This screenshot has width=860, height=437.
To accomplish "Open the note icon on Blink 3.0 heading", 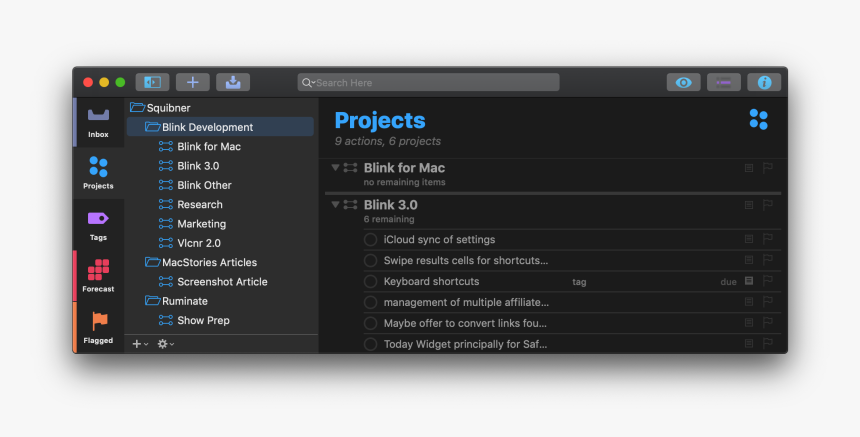I will coord(749,205).
